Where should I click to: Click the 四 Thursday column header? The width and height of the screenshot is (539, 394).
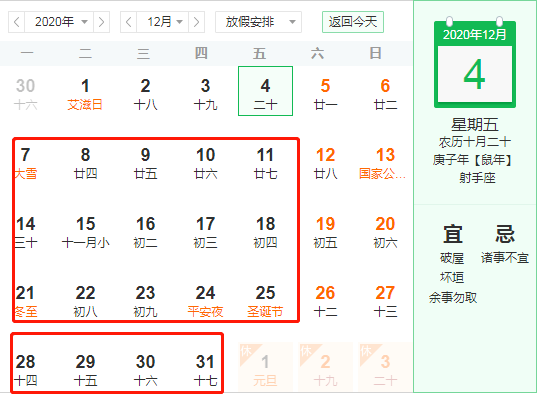[201, 53]
